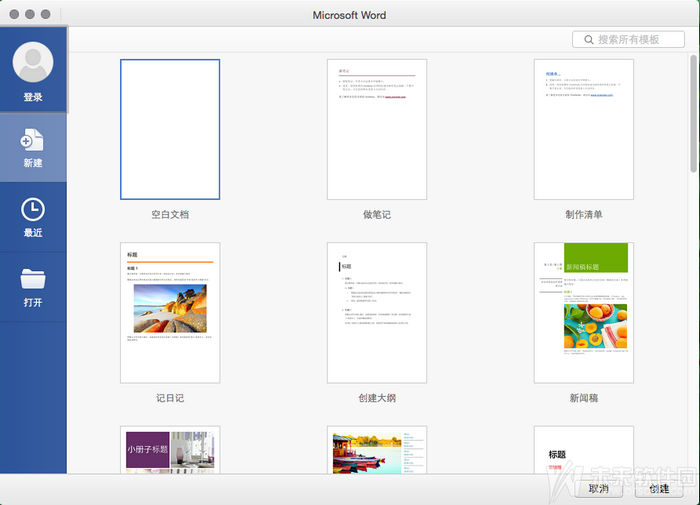Choose the 做笔记 template thumbnail
Image resolution: width=700 pixels, height=505 pixels.
pyautogui.click(x=377, y=129)
